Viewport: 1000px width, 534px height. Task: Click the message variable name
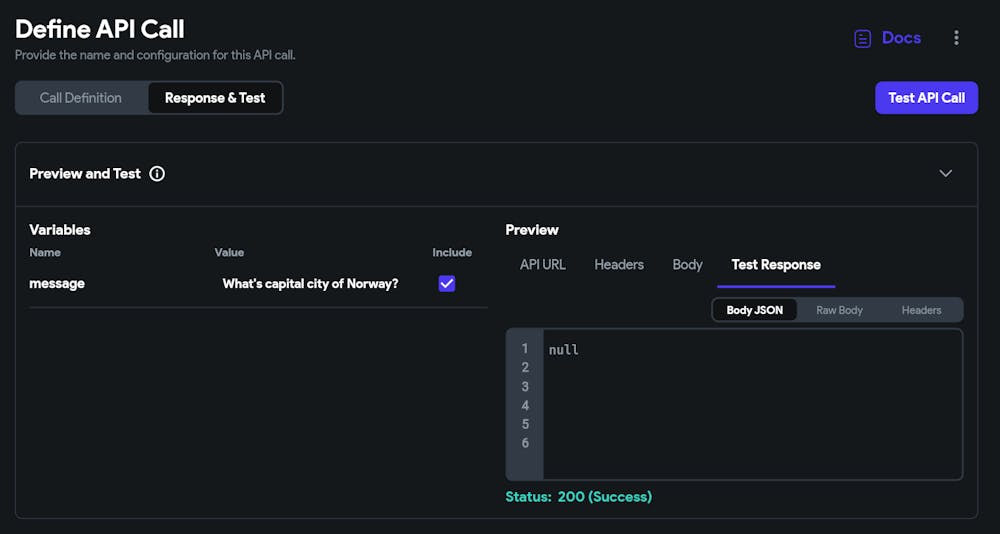coord(57,284)
